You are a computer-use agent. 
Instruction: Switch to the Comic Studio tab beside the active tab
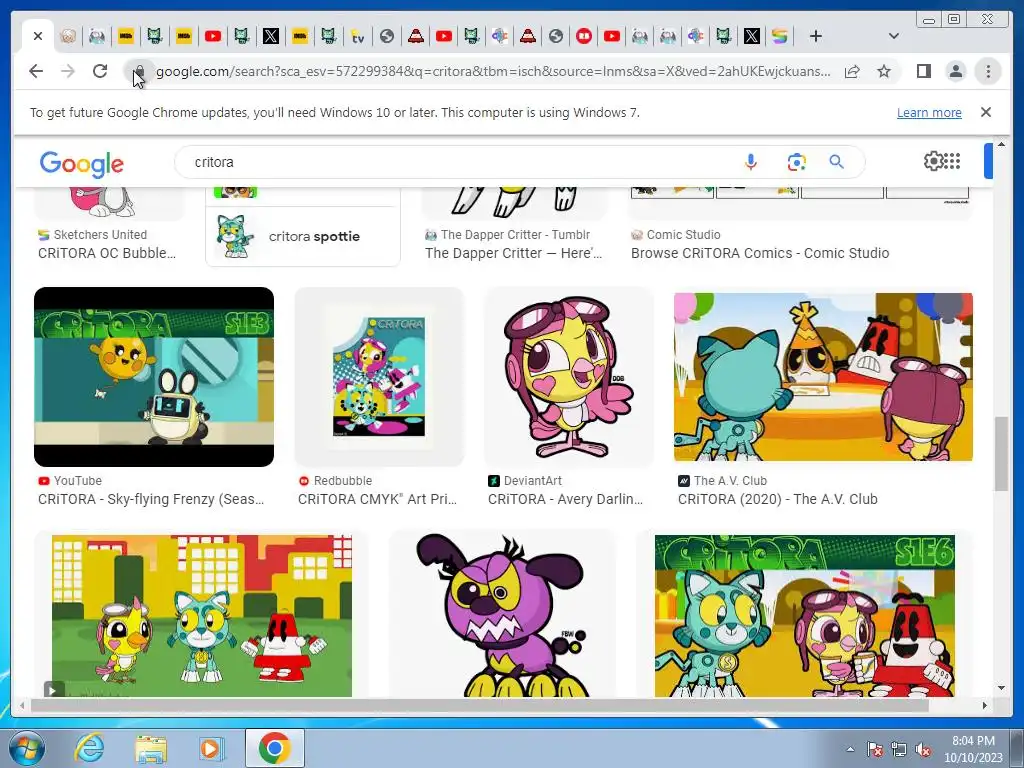tap(68, 37)
